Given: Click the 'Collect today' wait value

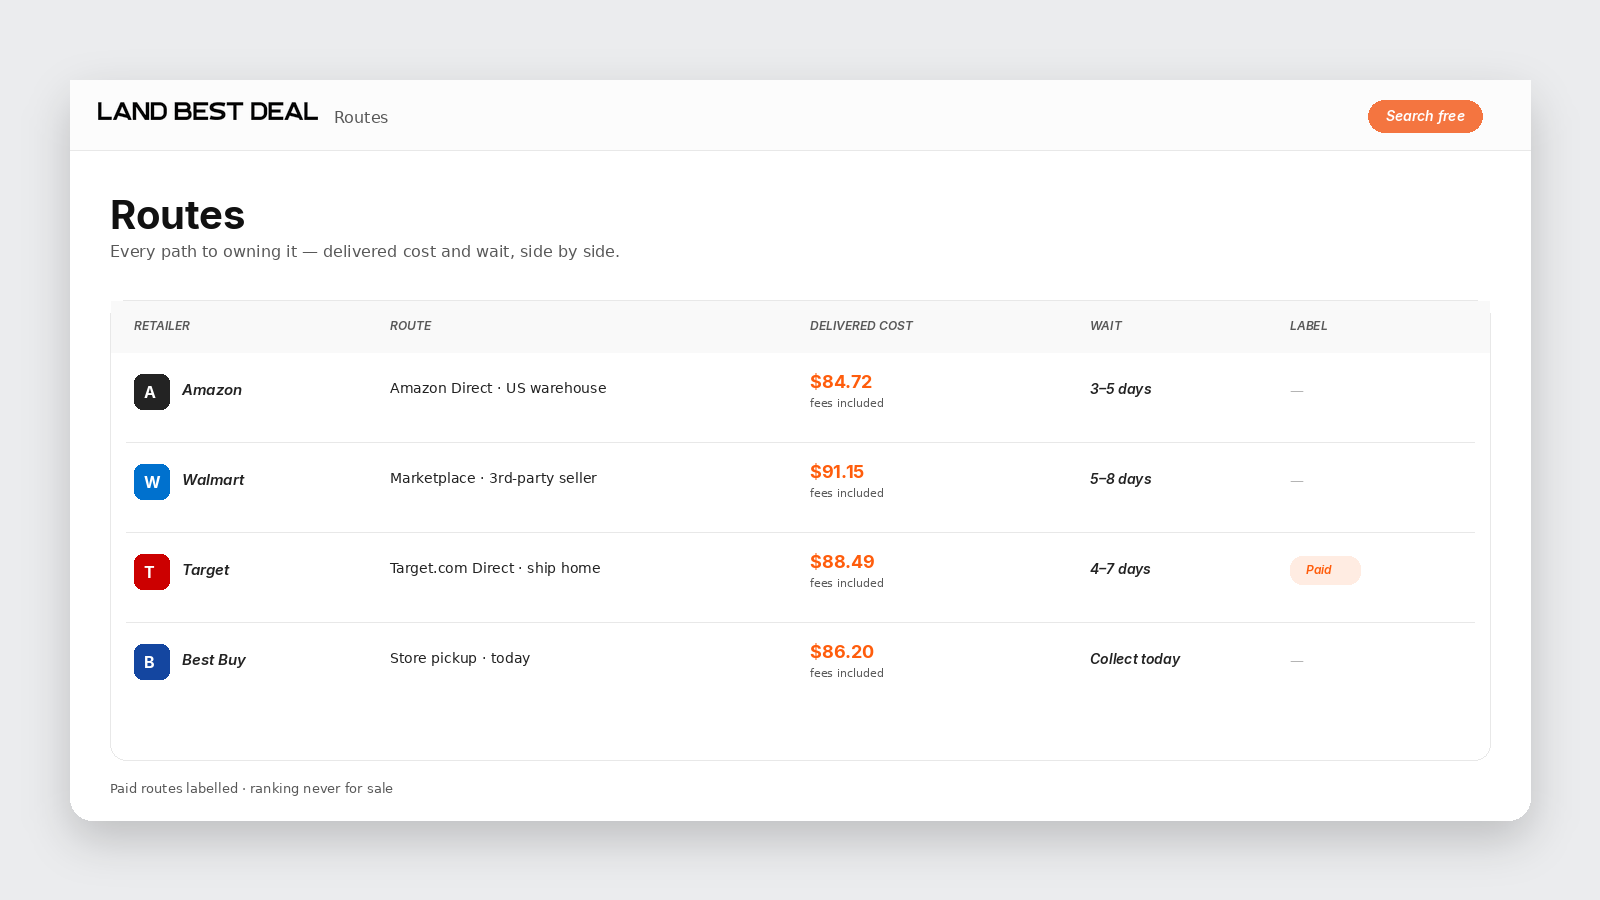Looking at the screenshot, I should pos(1135,659).
